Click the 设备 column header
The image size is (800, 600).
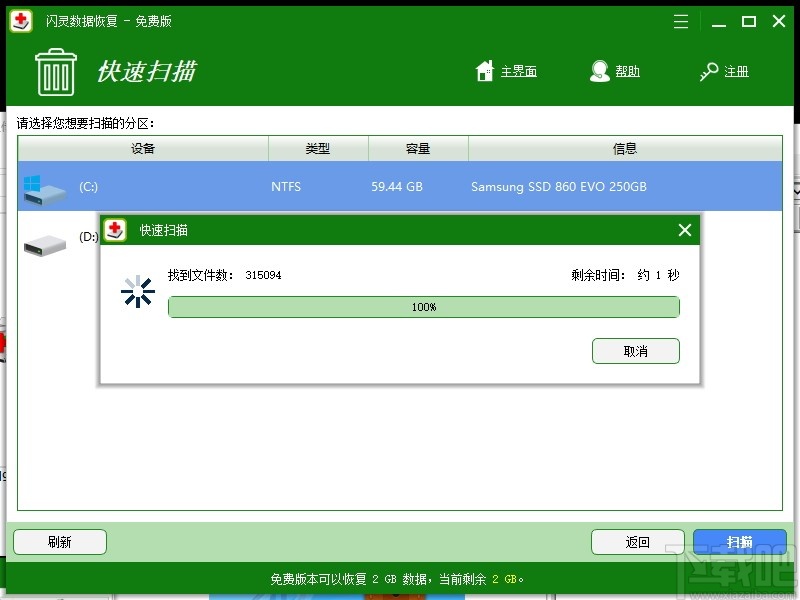(x=143, y=148)
